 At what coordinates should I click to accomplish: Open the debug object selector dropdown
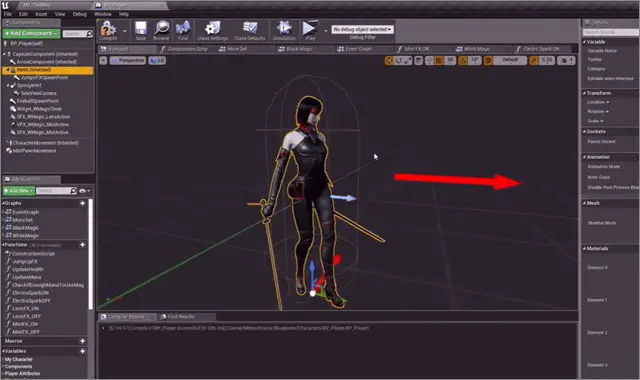click(362, 29)
